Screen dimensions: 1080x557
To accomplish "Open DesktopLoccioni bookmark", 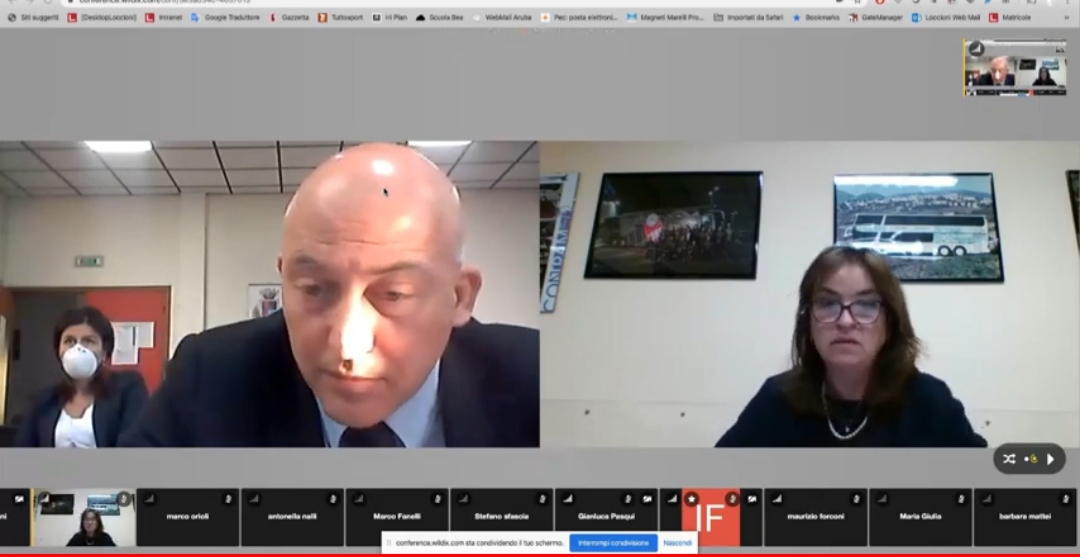I will [x=102, y=17].
